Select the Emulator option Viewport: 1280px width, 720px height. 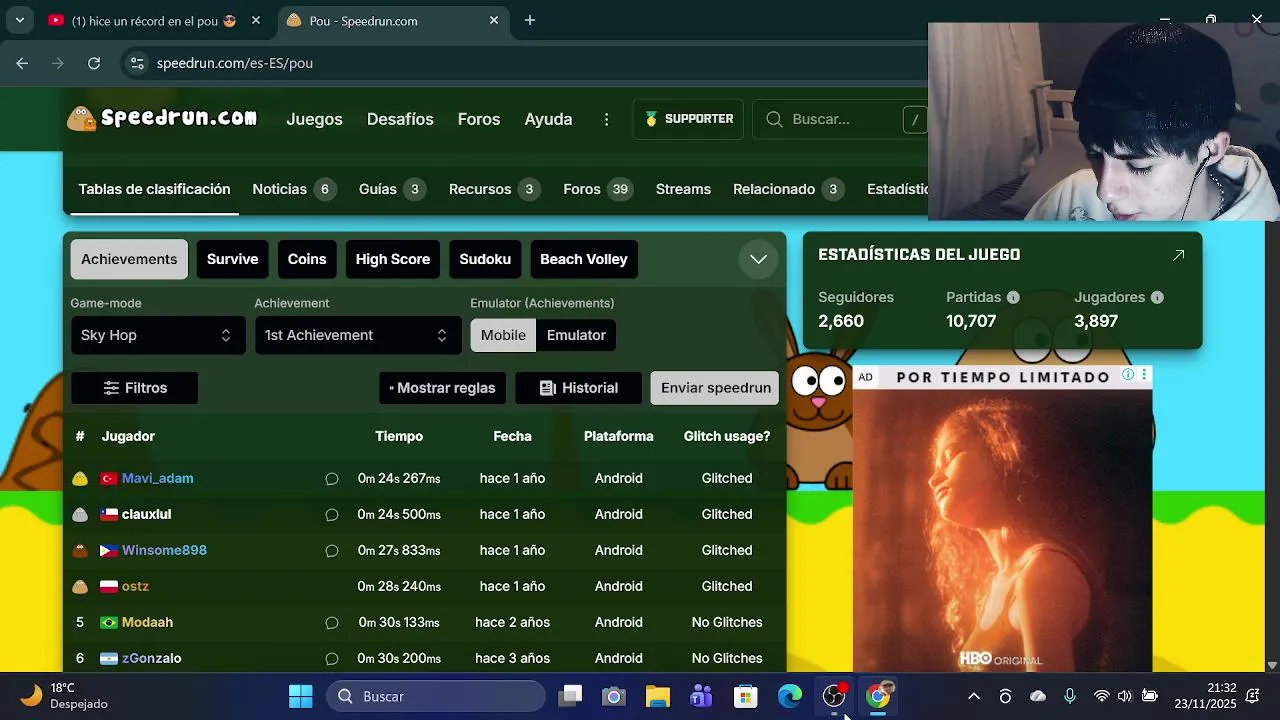[576, 335]
